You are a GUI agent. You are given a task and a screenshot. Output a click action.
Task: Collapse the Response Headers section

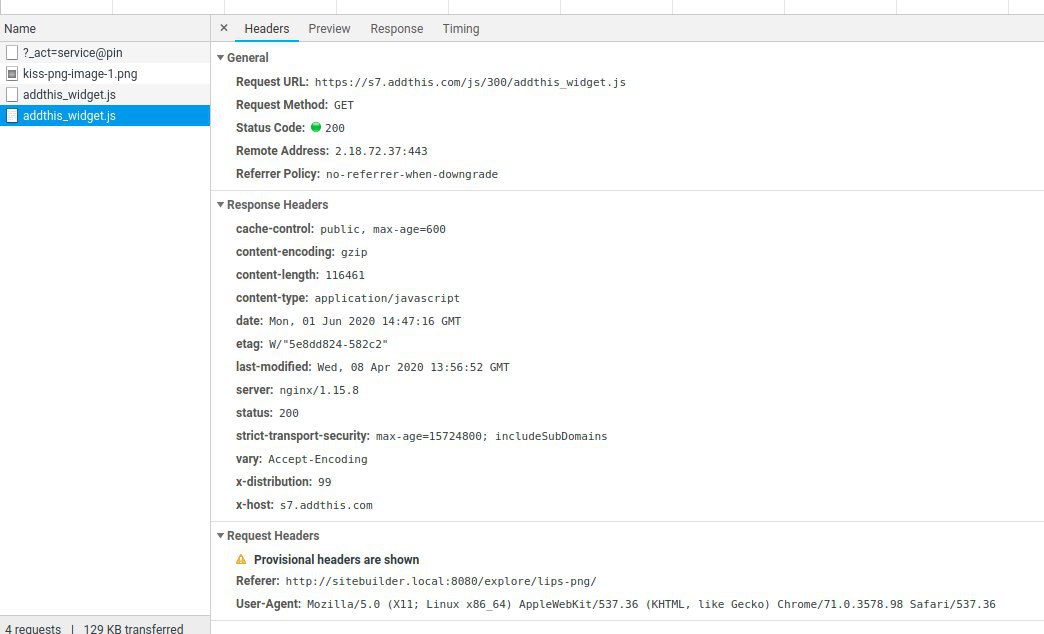(x=220, y=204)
